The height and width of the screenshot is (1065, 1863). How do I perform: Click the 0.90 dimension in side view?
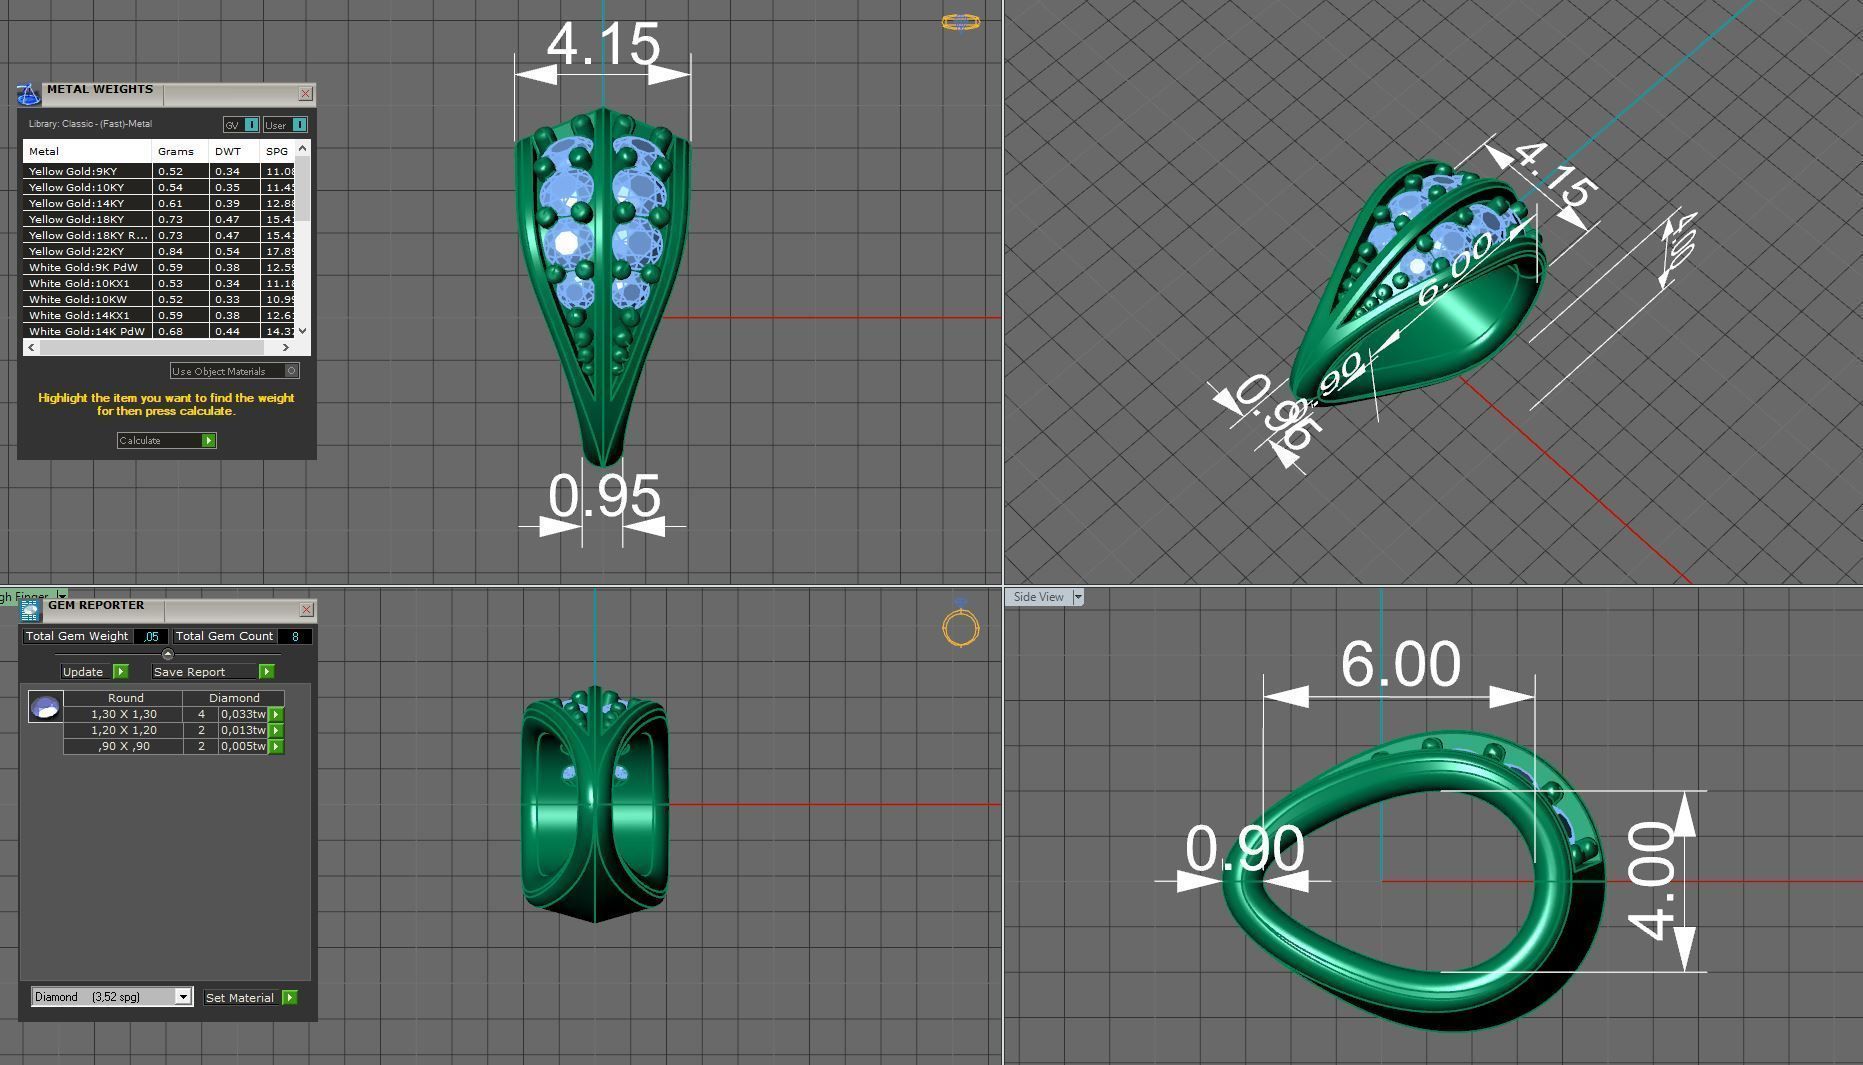point(1245,849)
